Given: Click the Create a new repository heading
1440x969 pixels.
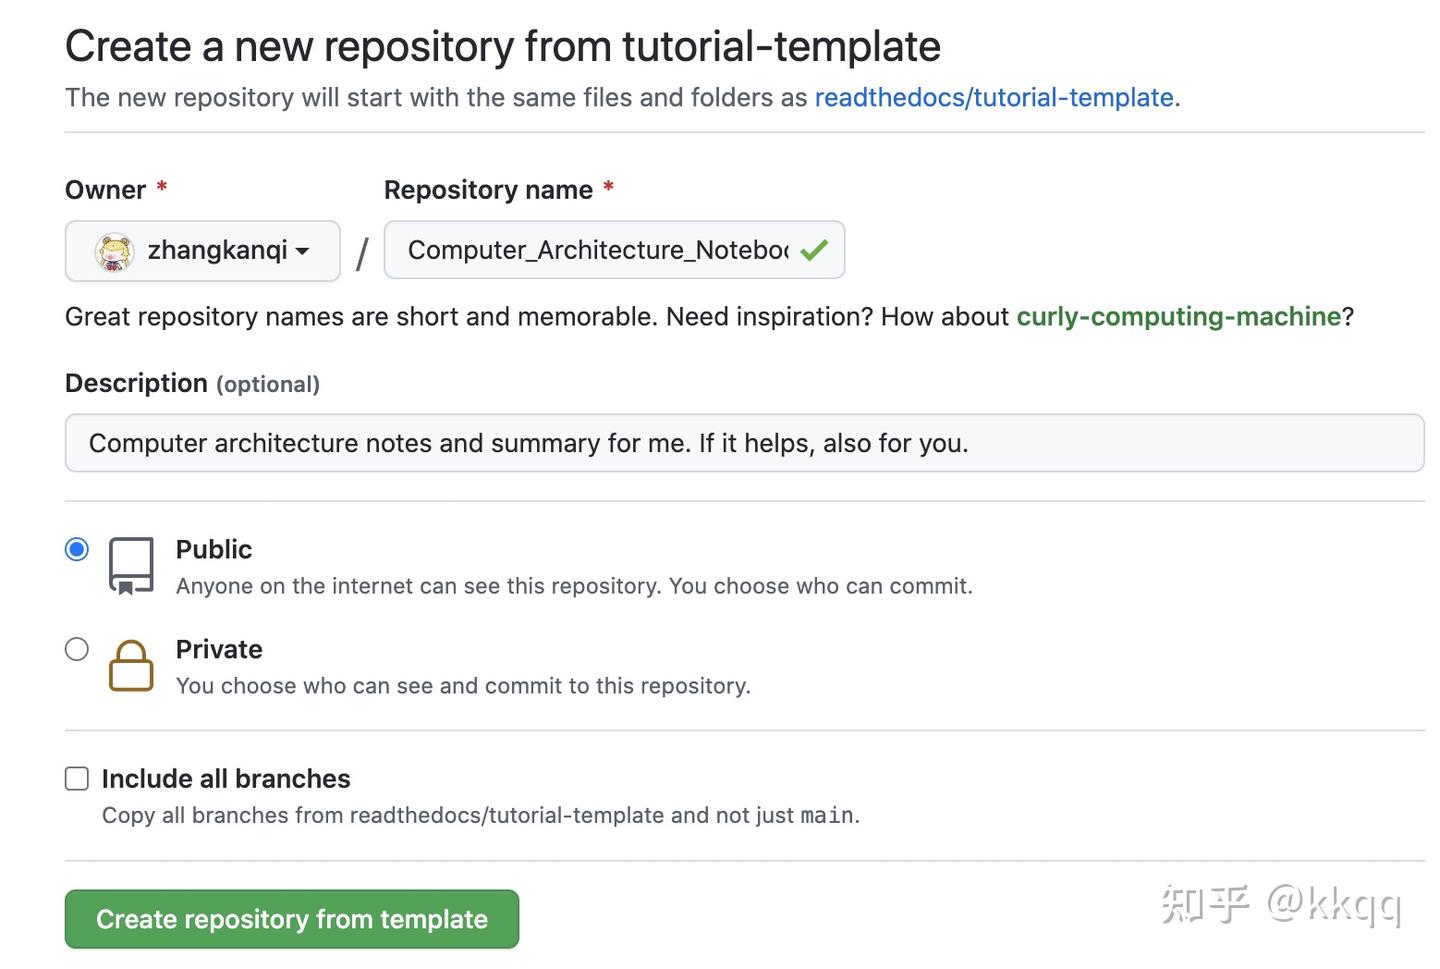Looking at the screenshot, I should [502, 45].
